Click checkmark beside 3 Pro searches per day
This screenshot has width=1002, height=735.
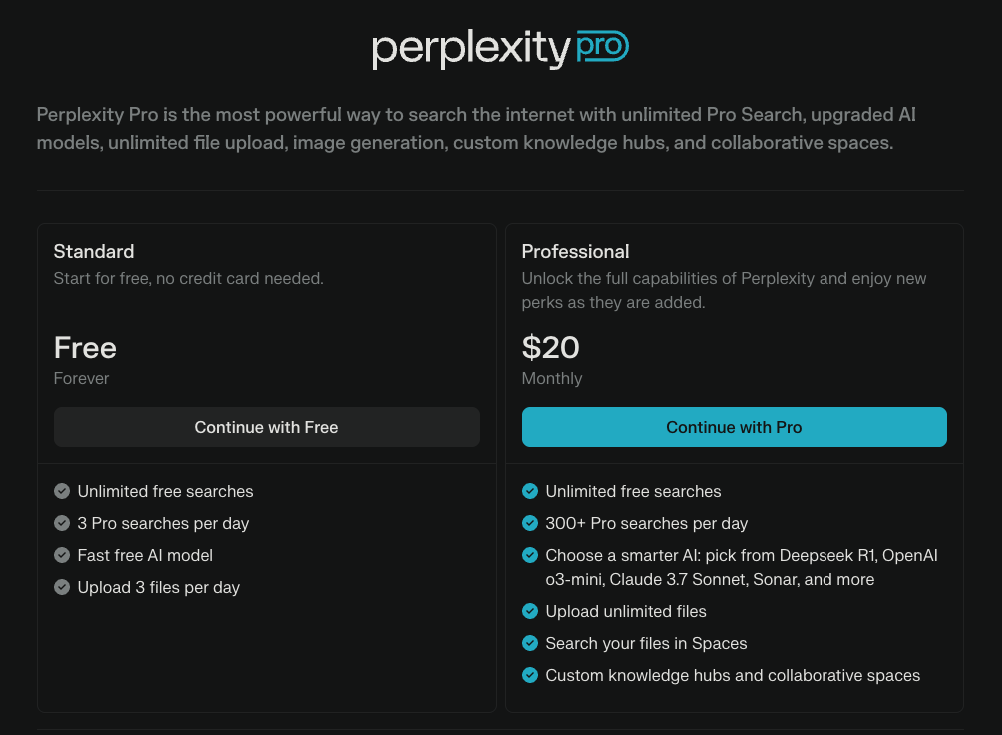pos(62,523)
